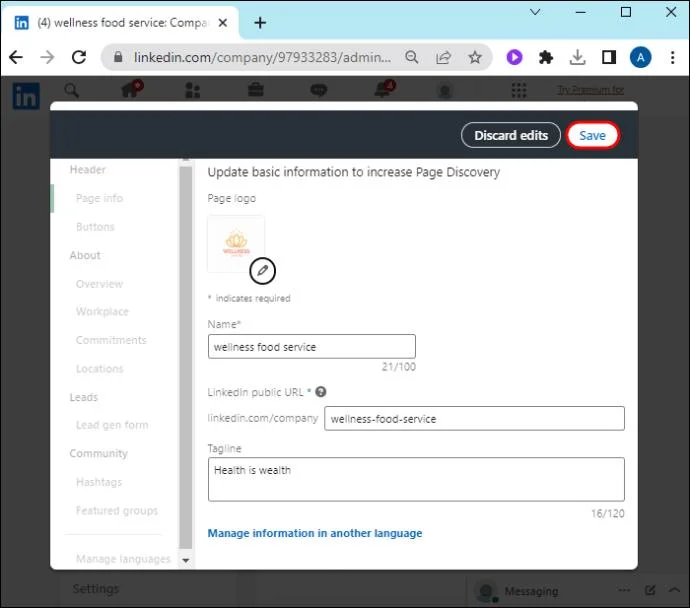
Task: Go forward in browser
Action: (x=47, y=57)
